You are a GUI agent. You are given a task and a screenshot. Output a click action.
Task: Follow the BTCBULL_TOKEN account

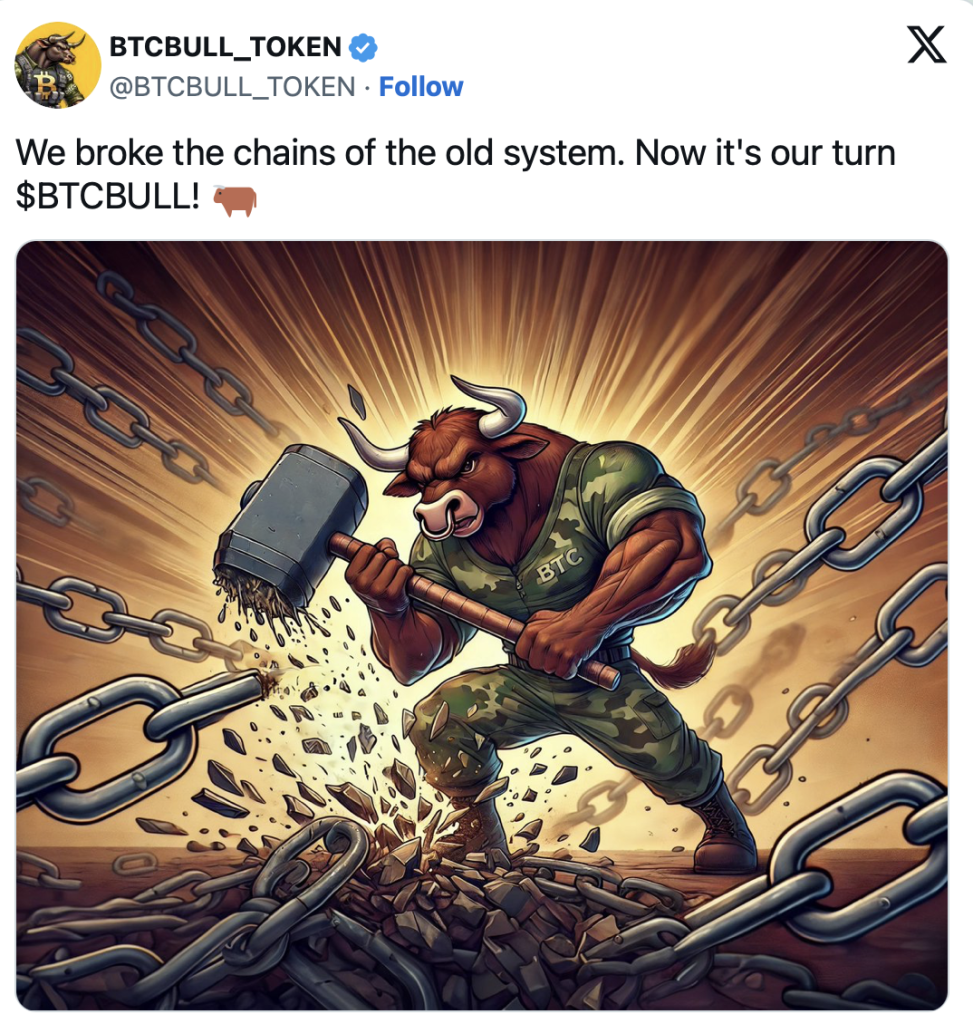click(x=421, y=86)
